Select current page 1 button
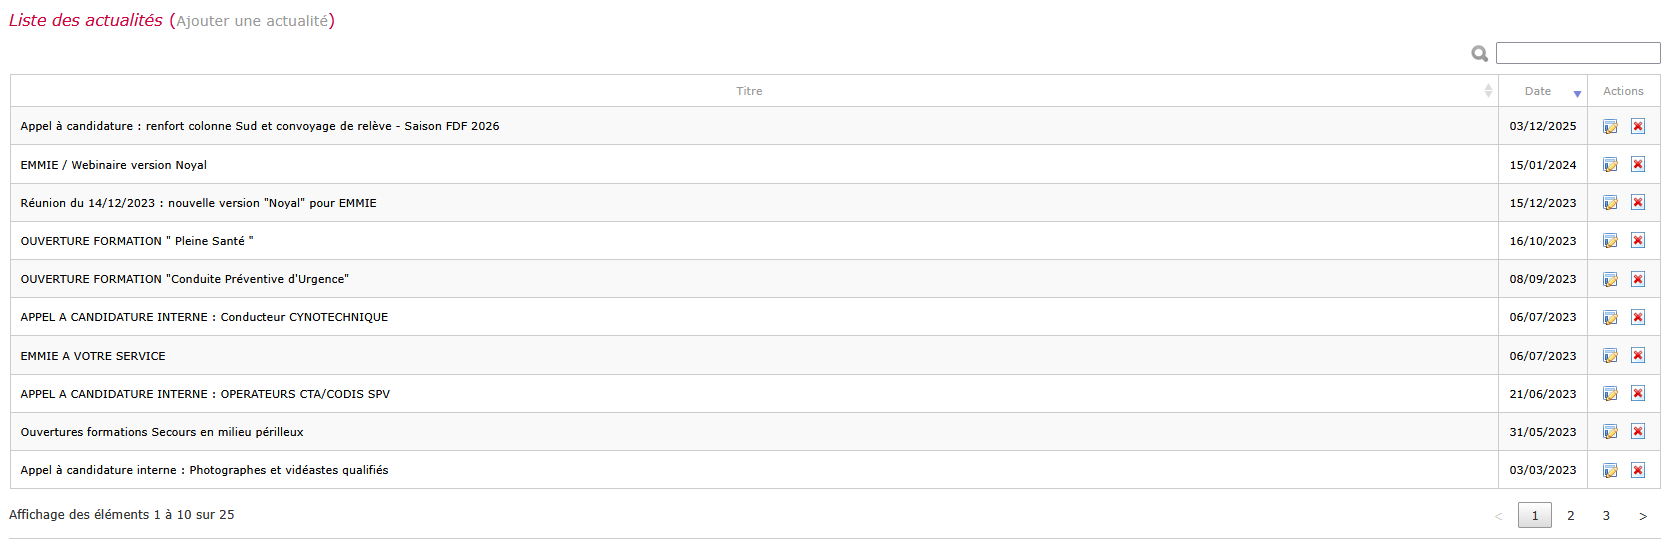 pyautogui.click(x=1535, y=516)
